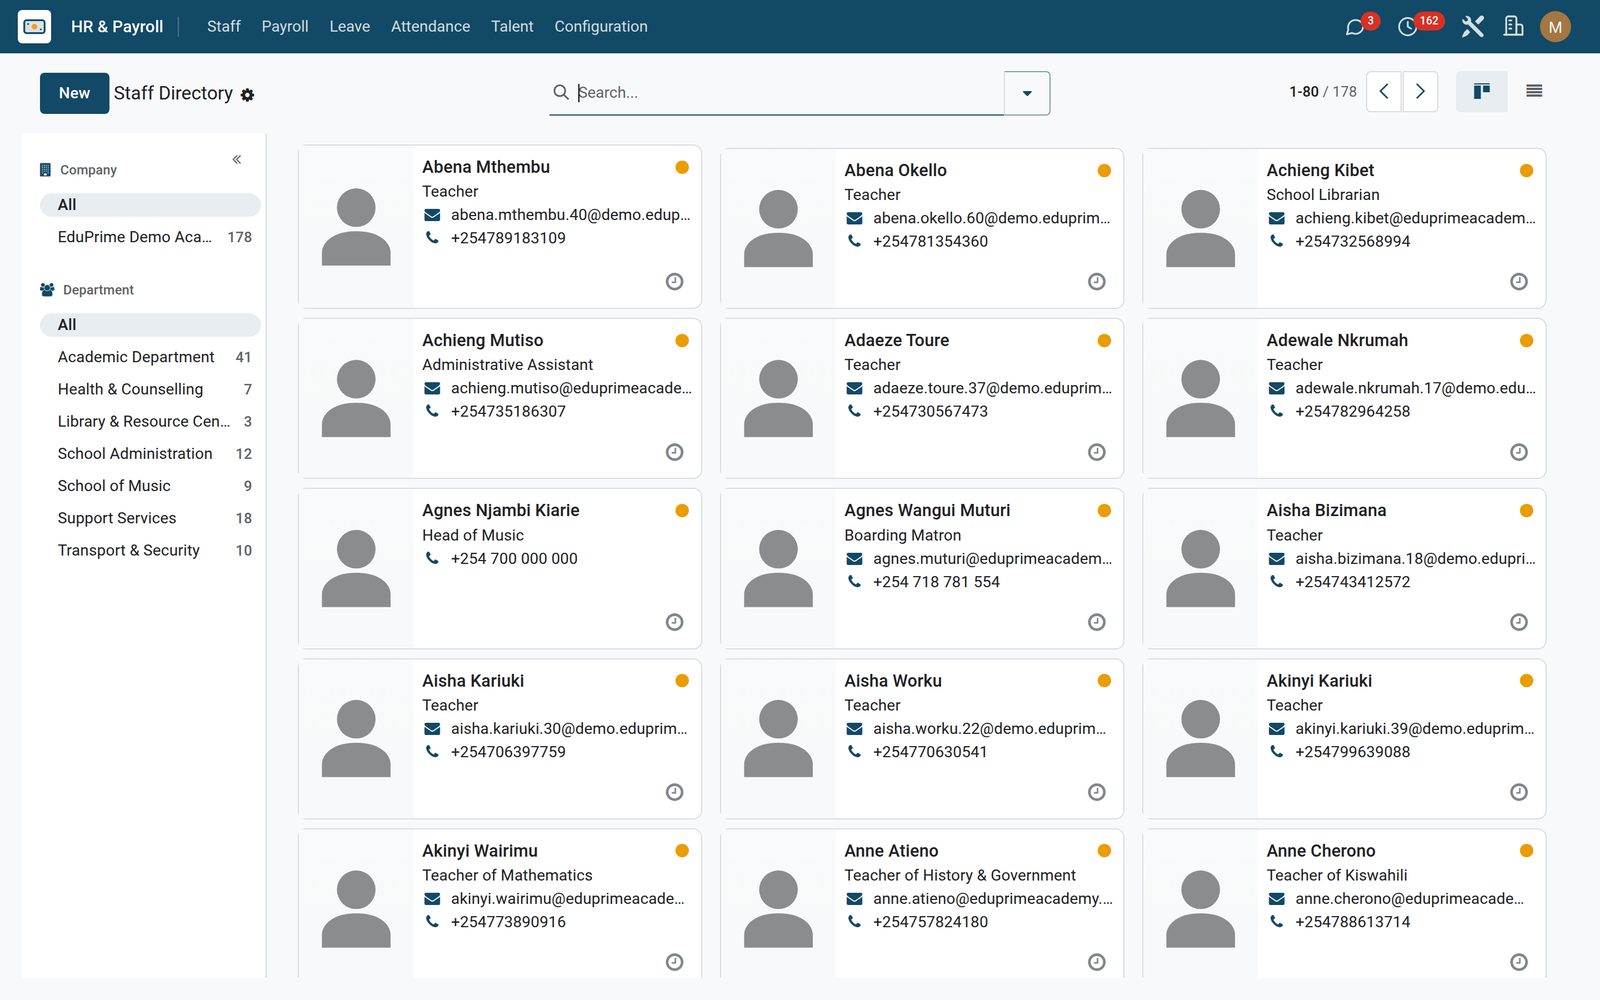Open the activities clock with 162 badge
Image resolution: width=1600 pixels, height=1000 pixels.
point(1408,27)
